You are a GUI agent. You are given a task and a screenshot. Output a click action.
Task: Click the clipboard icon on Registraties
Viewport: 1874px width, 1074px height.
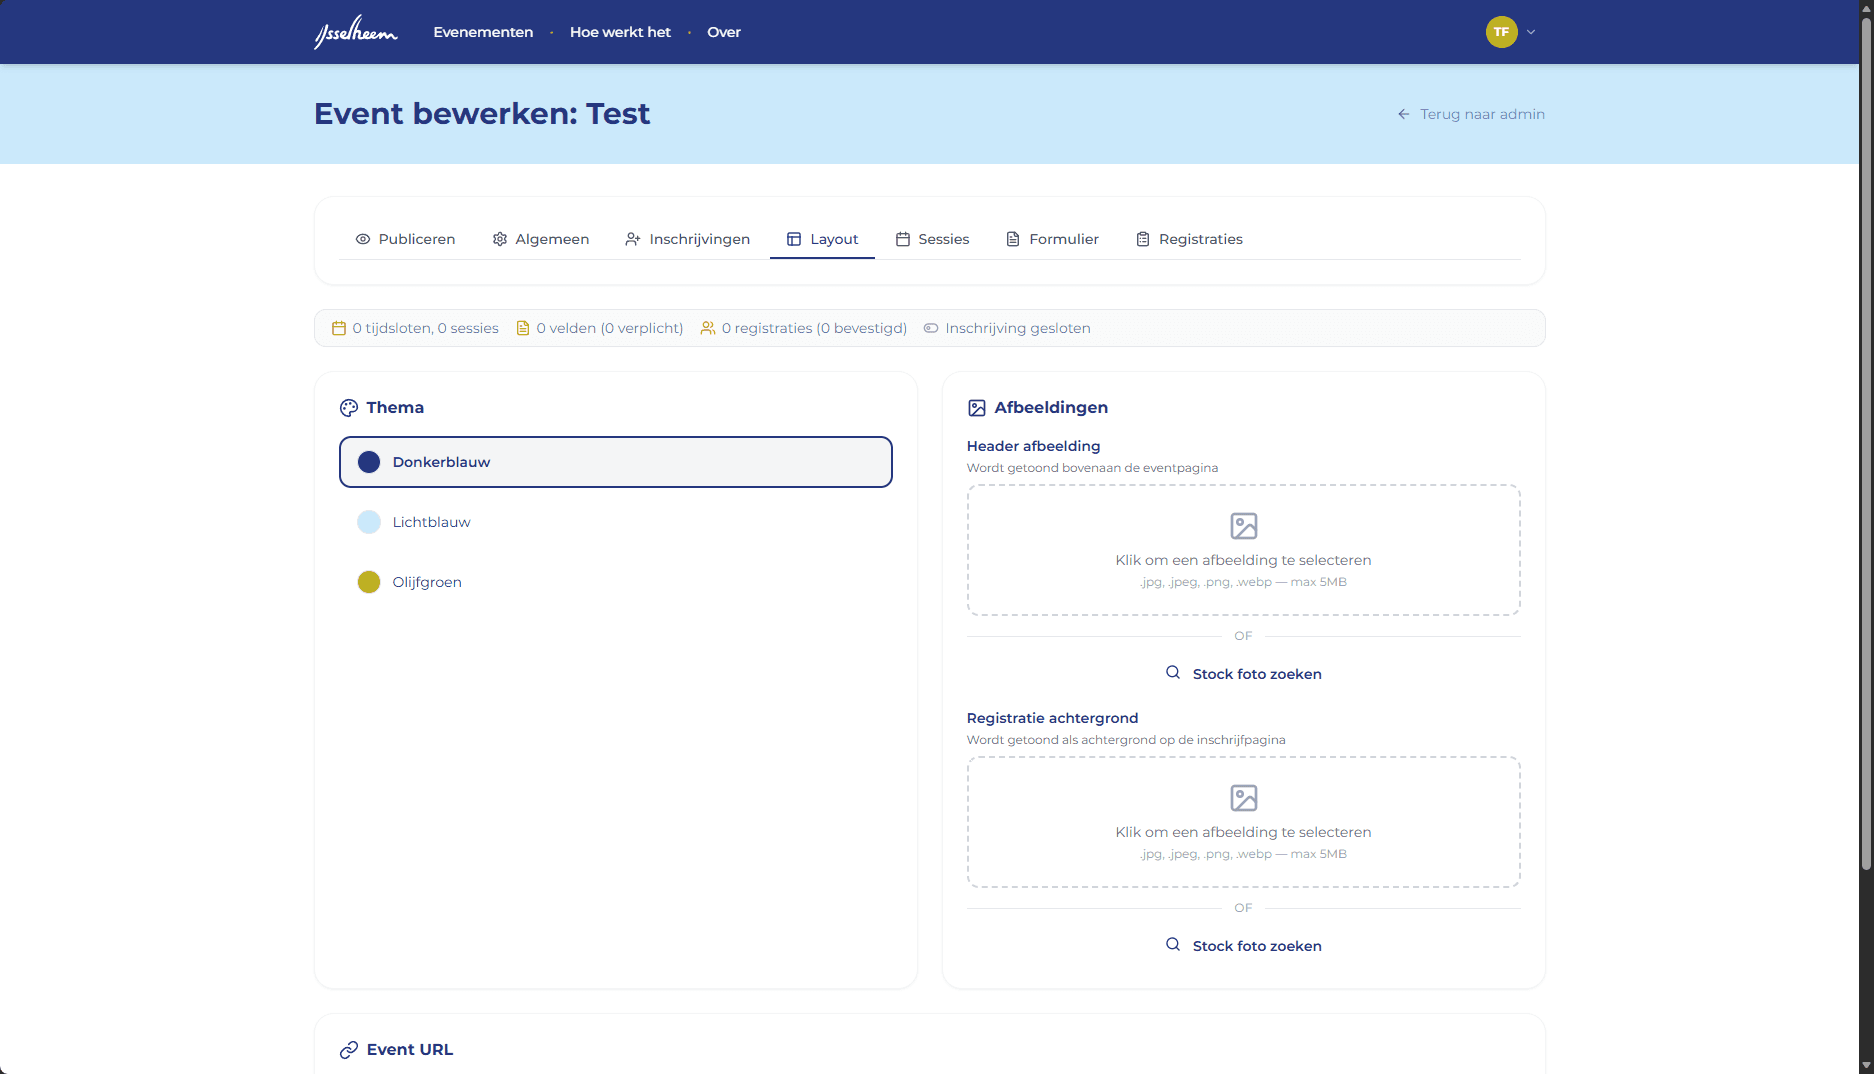(x=1143, y=239)
